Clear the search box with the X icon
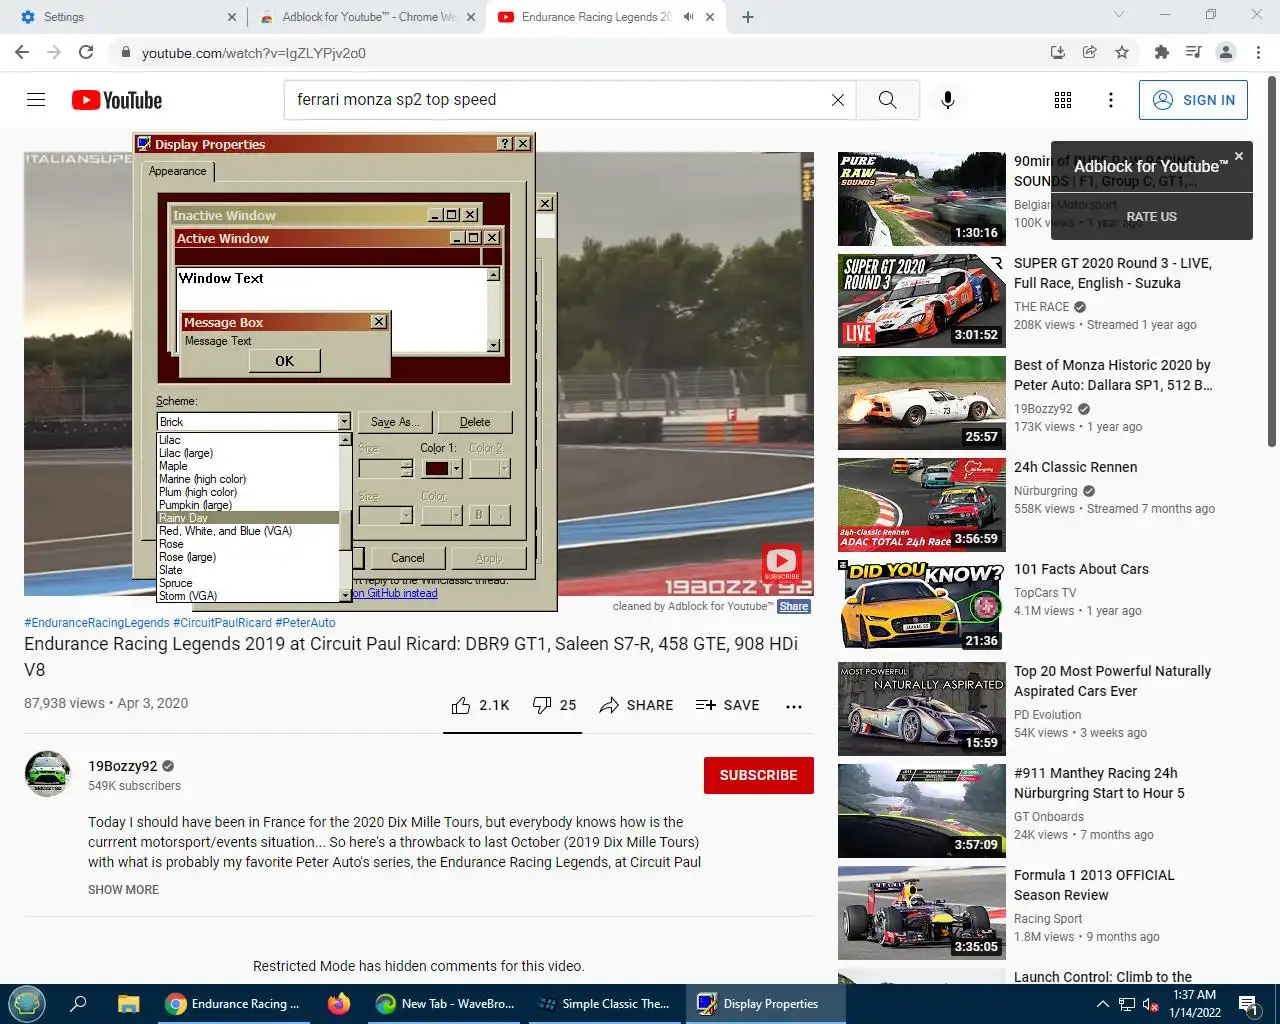The width and height of the screenshot is (1280, 1024). 838,100
